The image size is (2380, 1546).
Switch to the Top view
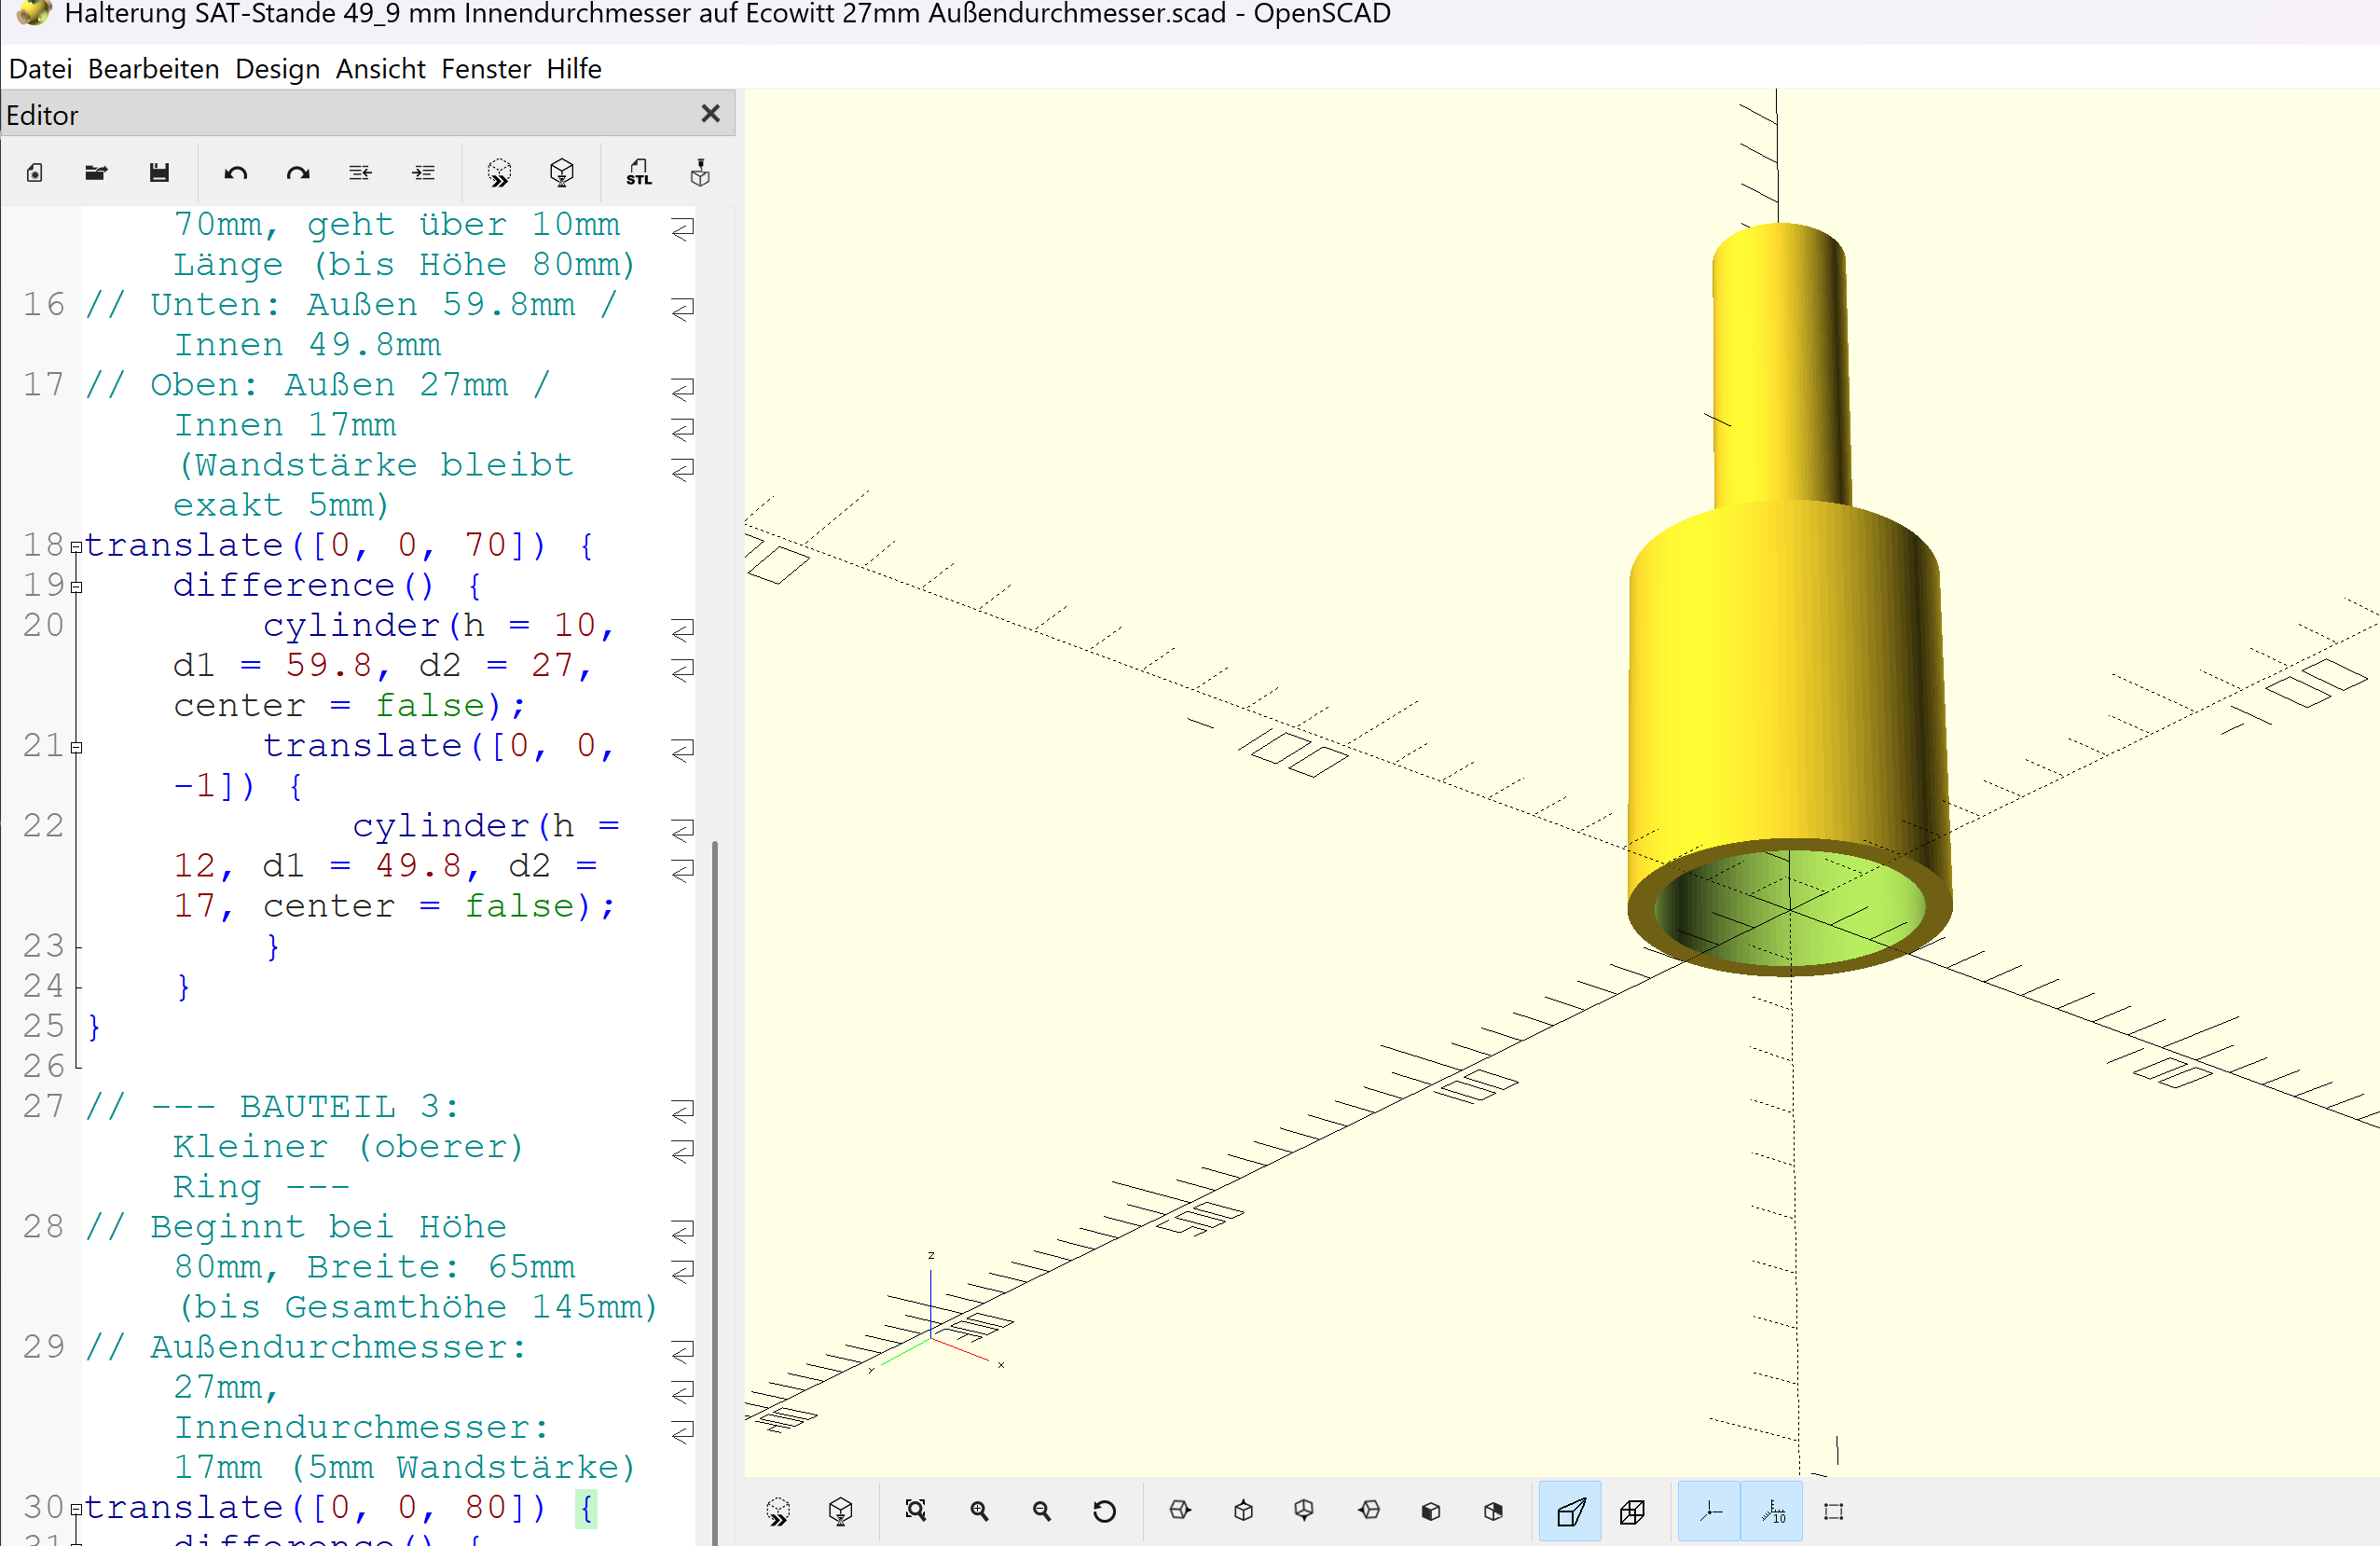tap(1243, 1511)
